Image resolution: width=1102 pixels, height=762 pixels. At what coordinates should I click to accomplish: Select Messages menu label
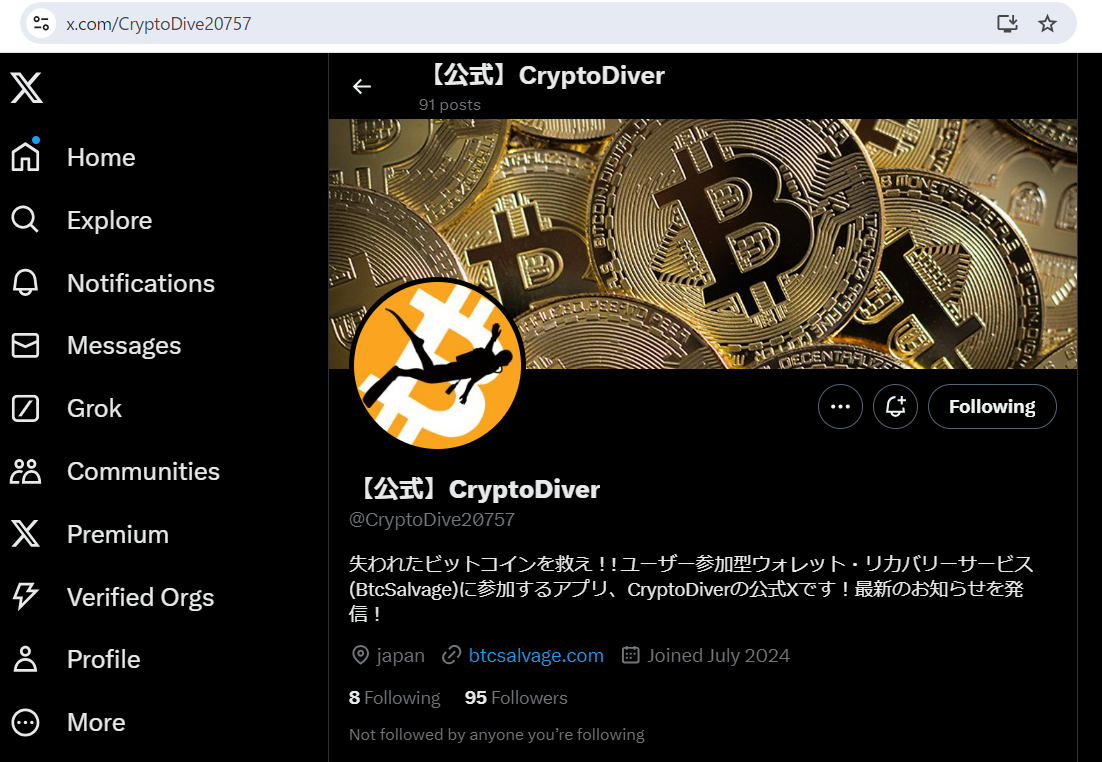tap(124, 346)
